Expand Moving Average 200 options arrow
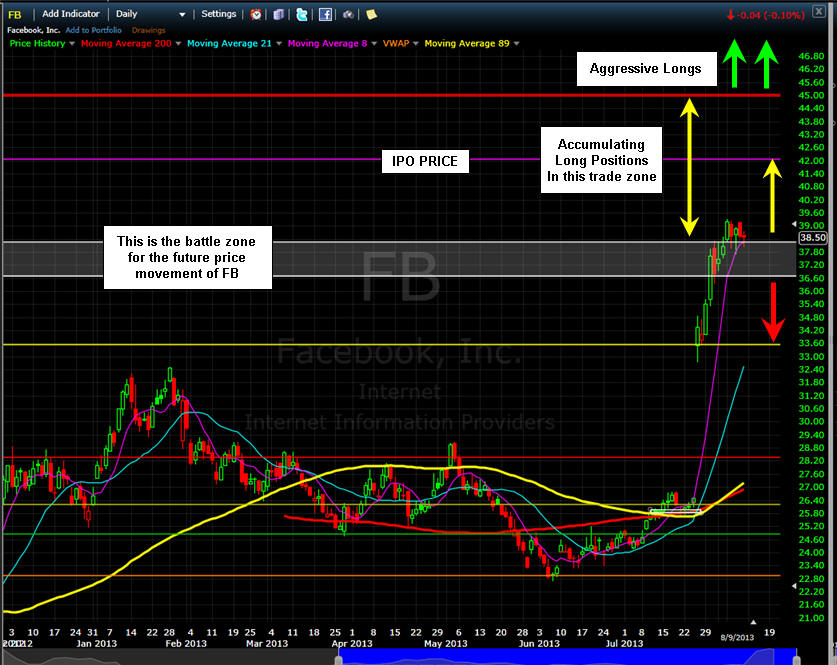Viewport: 837px width, 665px height. point(178,44)
